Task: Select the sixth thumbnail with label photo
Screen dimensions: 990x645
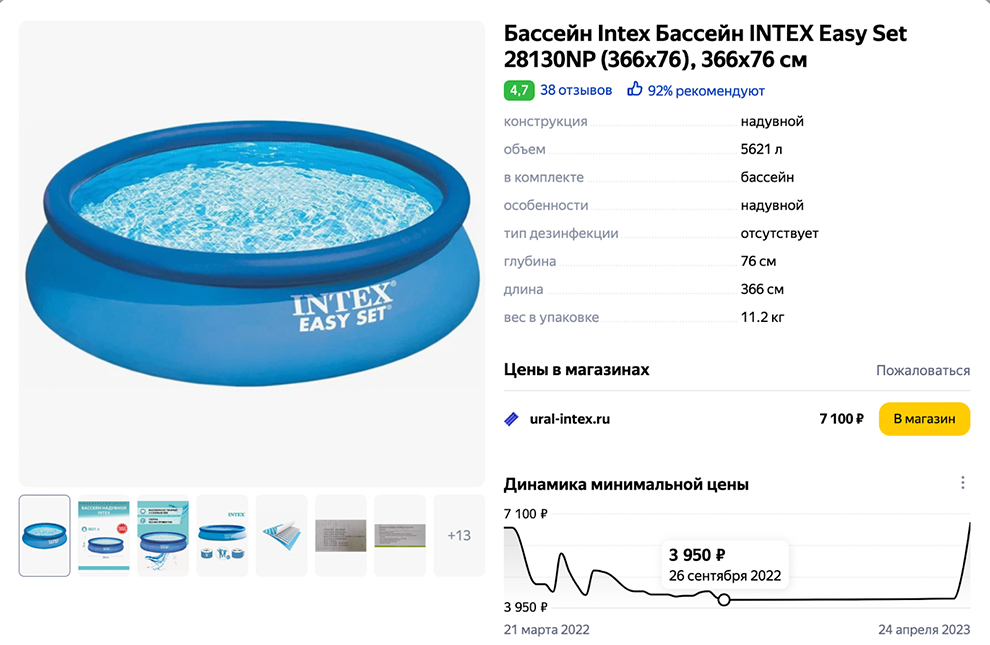Action: coord(341,535)
